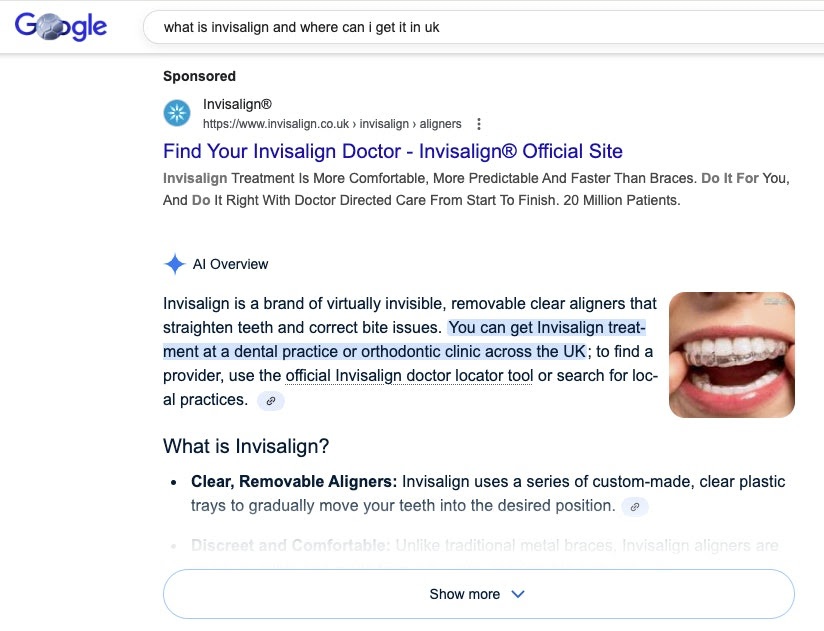Screen dimensions: 824x631
Task: Click the "AI Overview" label
Action: point(230,264)
